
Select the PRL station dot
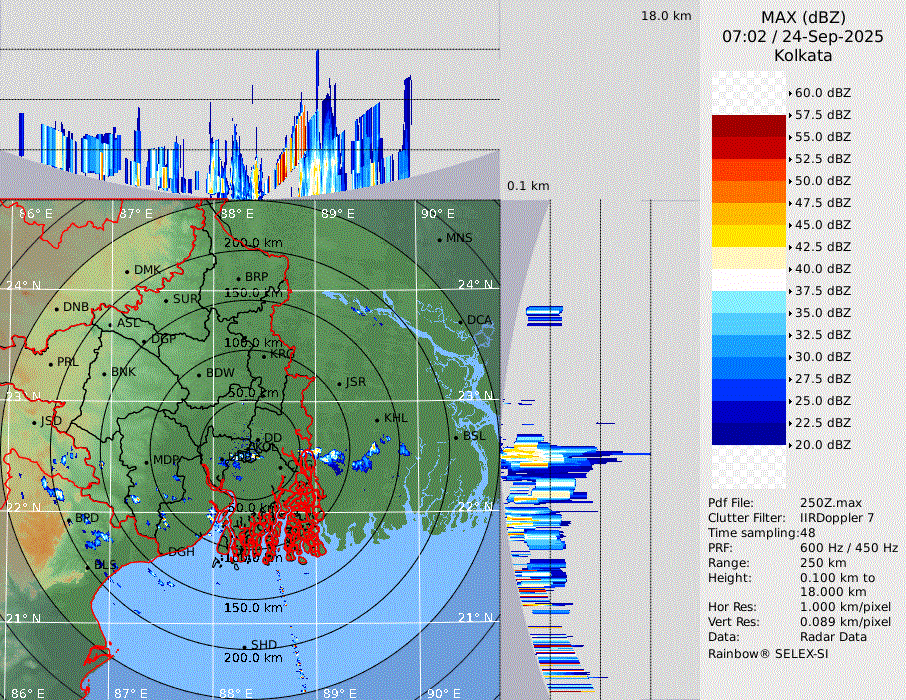(50, 363)
